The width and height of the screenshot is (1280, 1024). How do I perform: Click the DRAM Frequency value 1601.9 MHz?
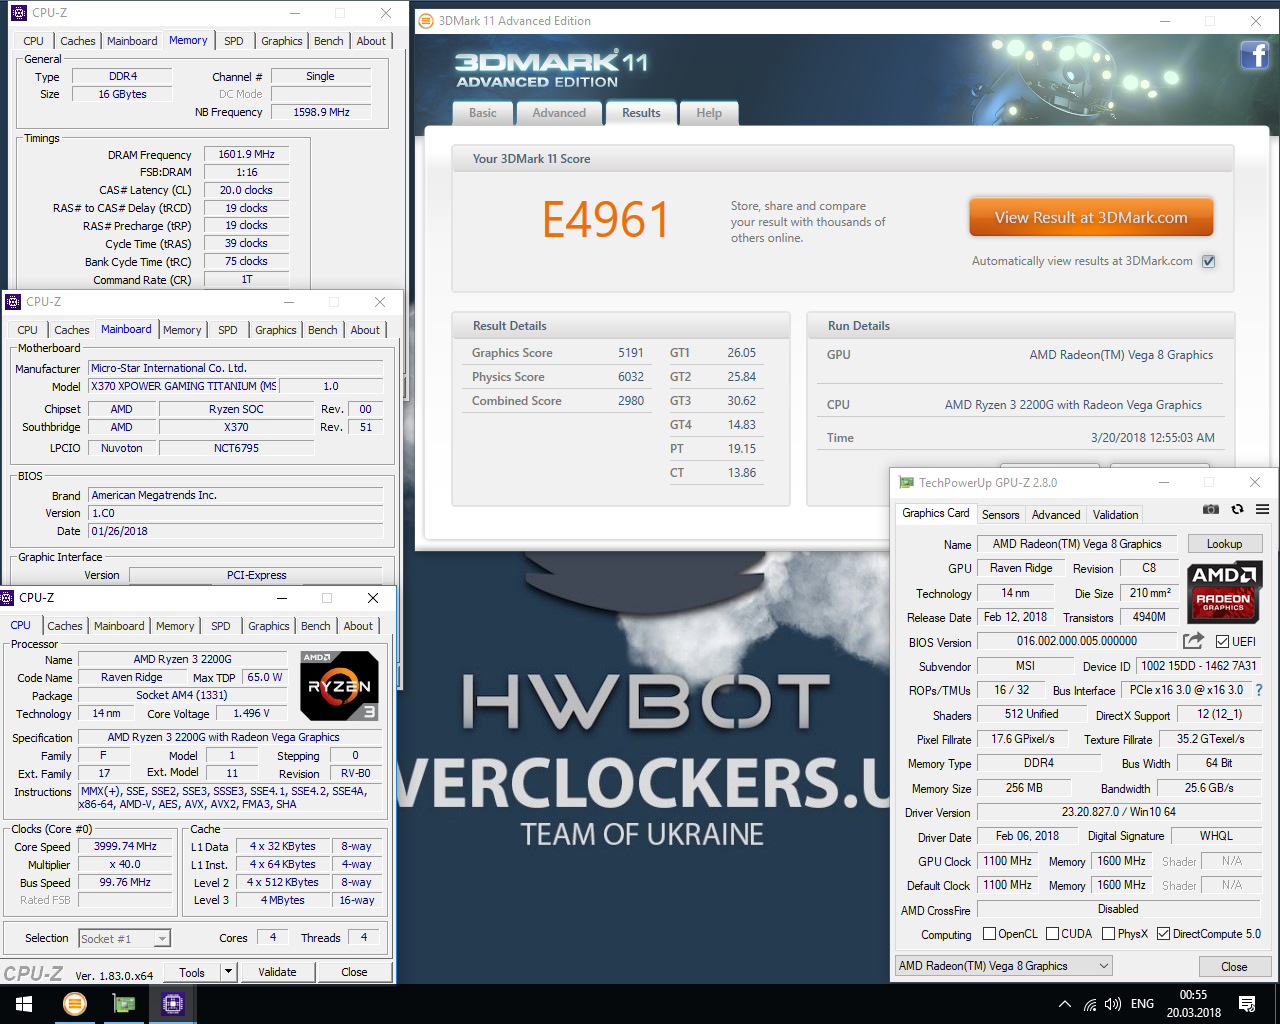[246, 154]
